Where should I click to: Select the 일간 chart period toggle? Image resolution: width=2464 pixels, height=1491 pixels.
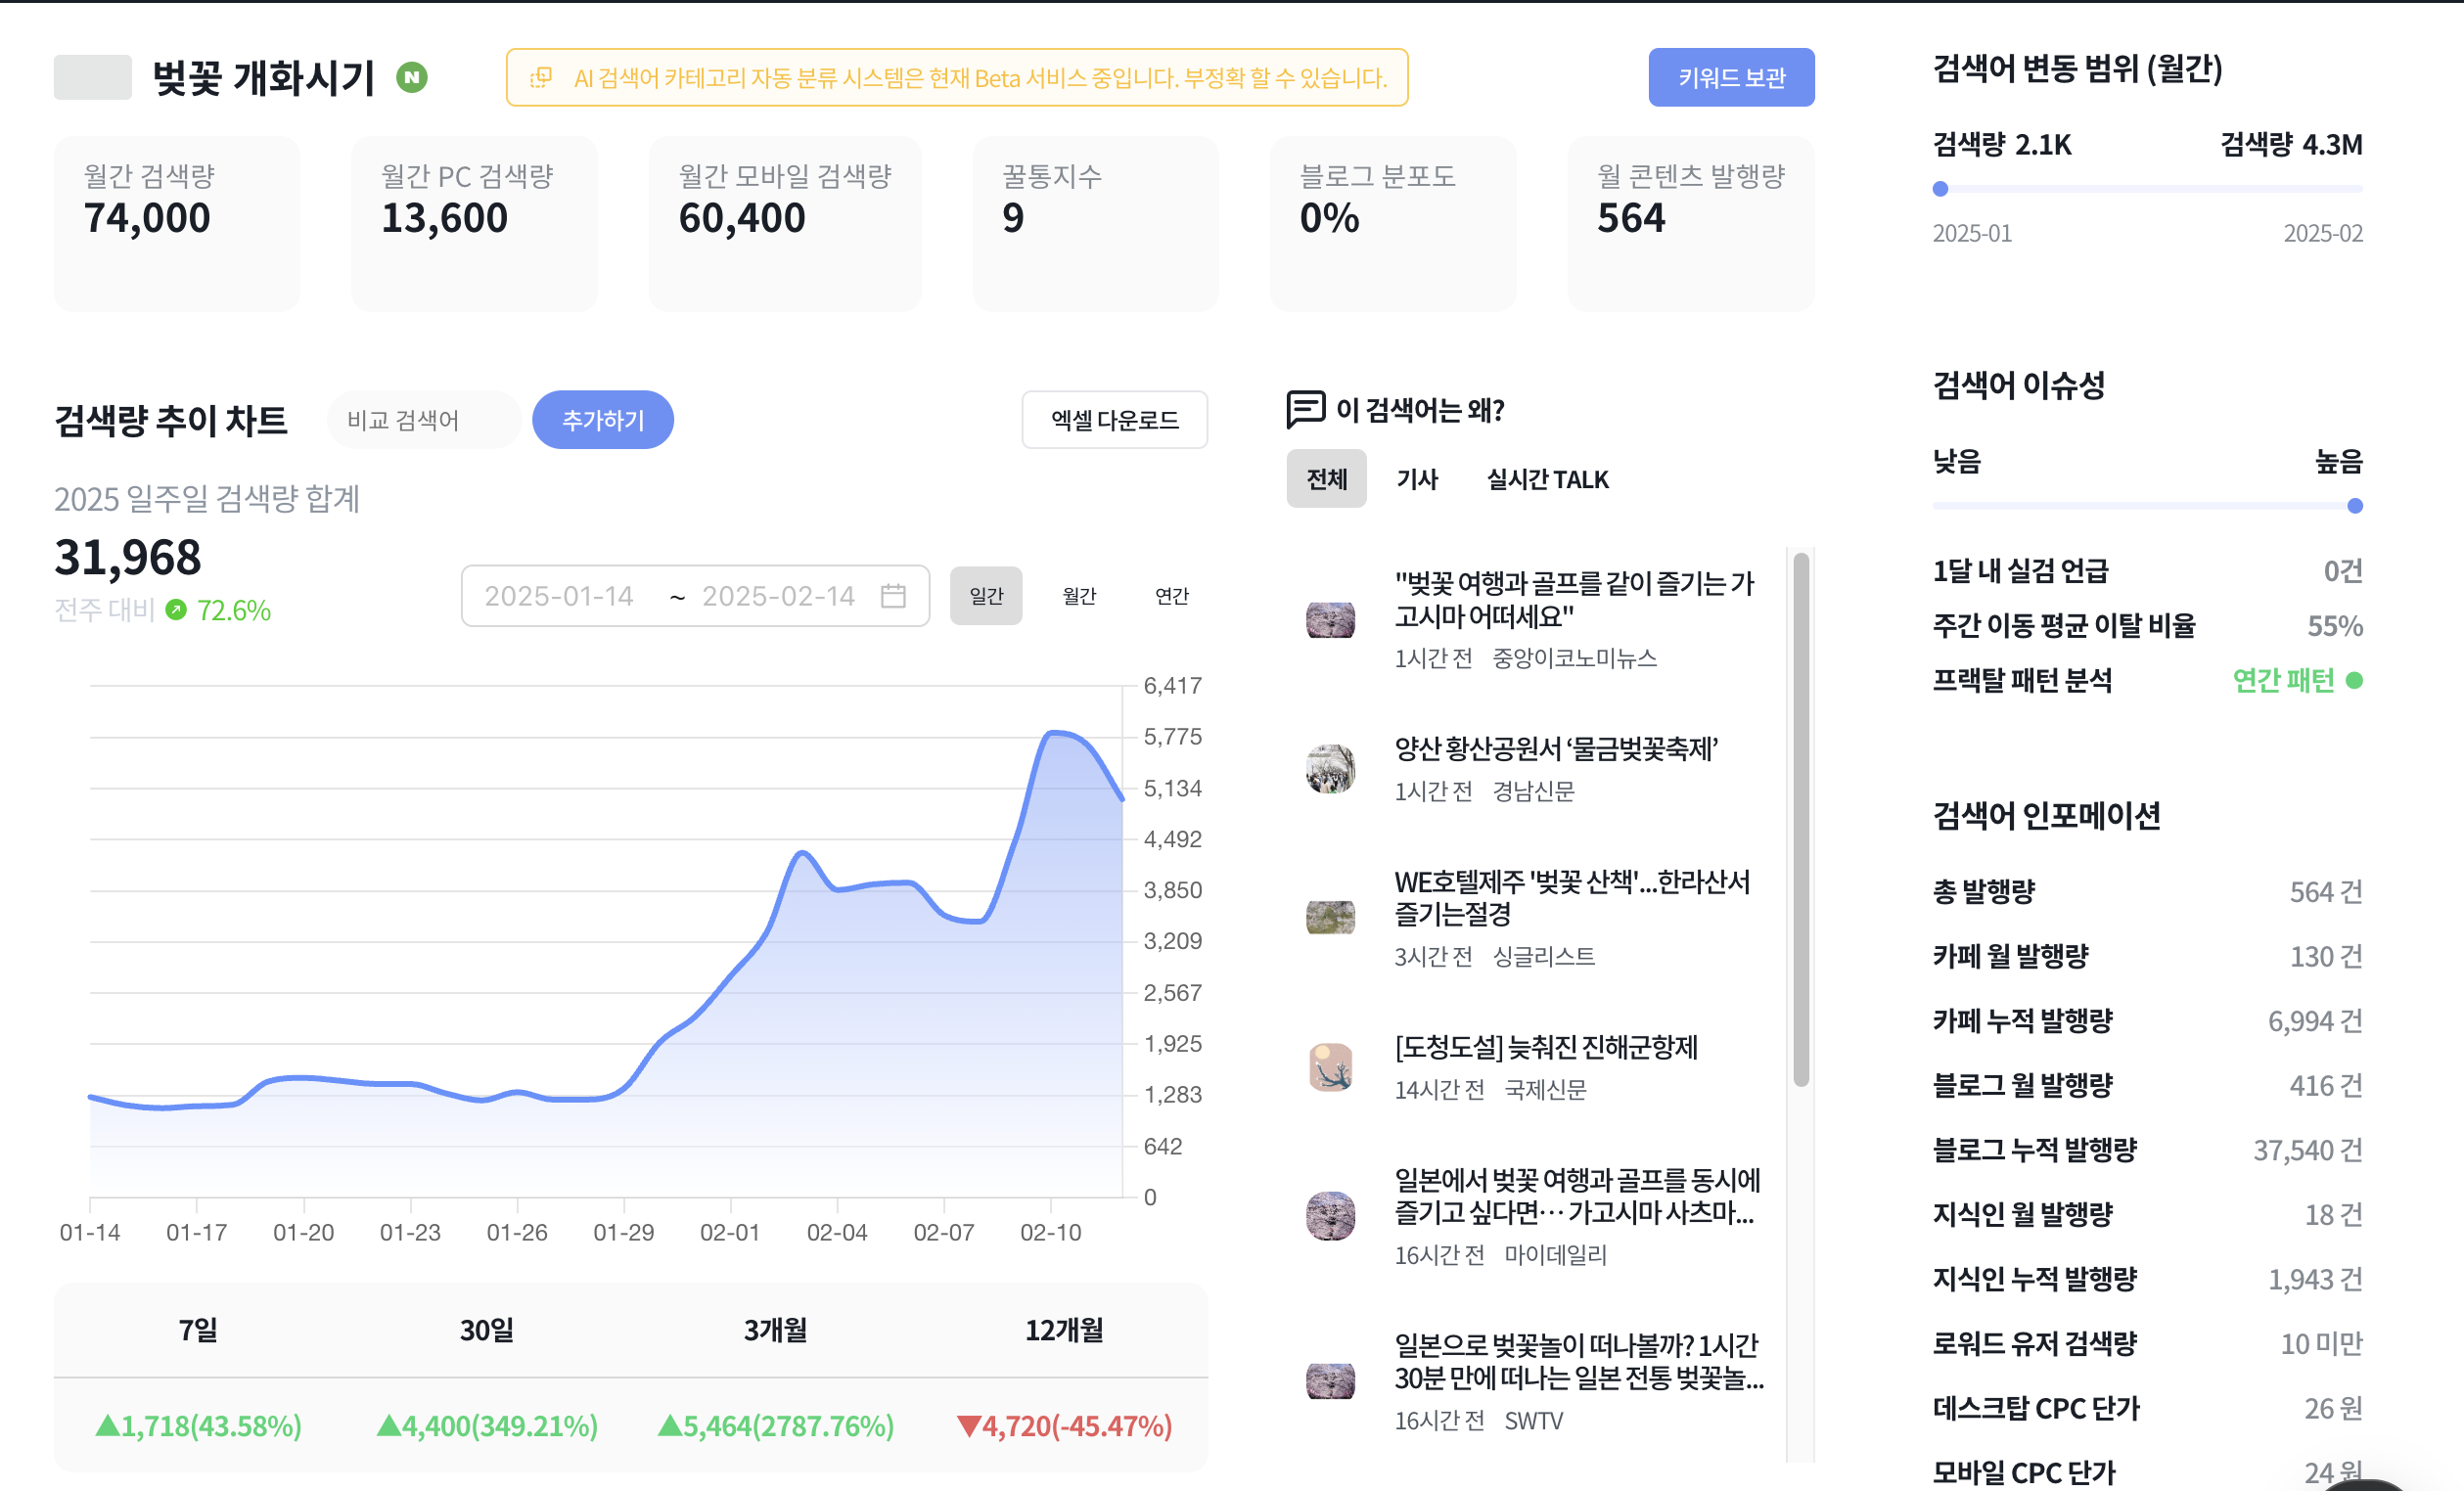point(986,596)
